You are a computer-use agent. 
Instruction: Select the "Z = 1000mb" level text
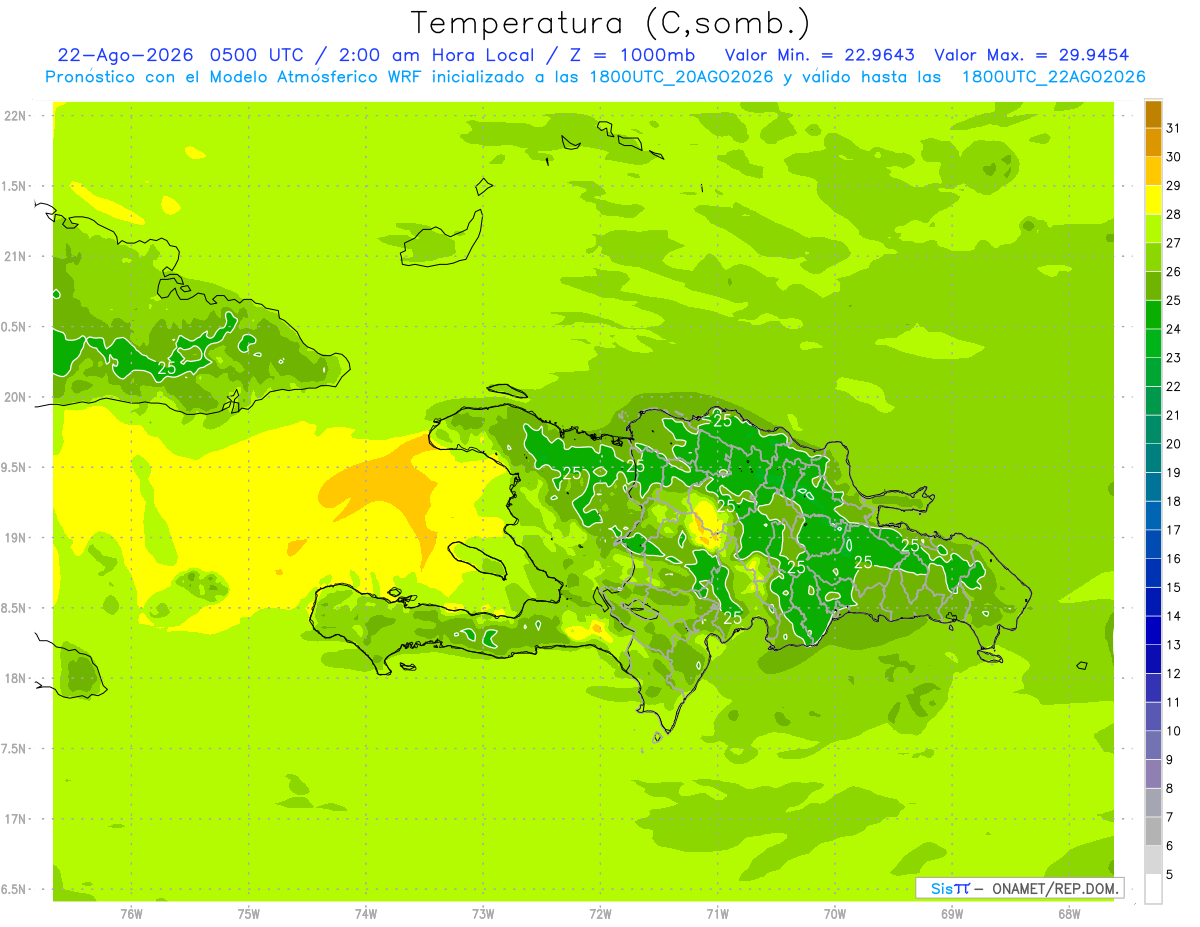630,55
